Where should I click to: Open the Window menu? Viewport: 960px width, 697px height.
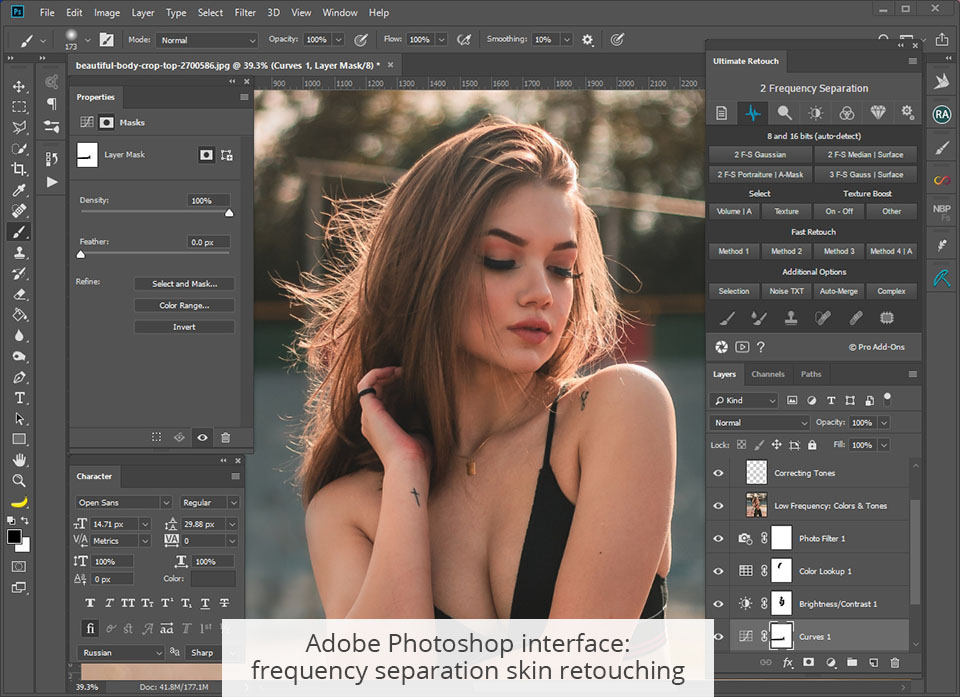point(340,12)
